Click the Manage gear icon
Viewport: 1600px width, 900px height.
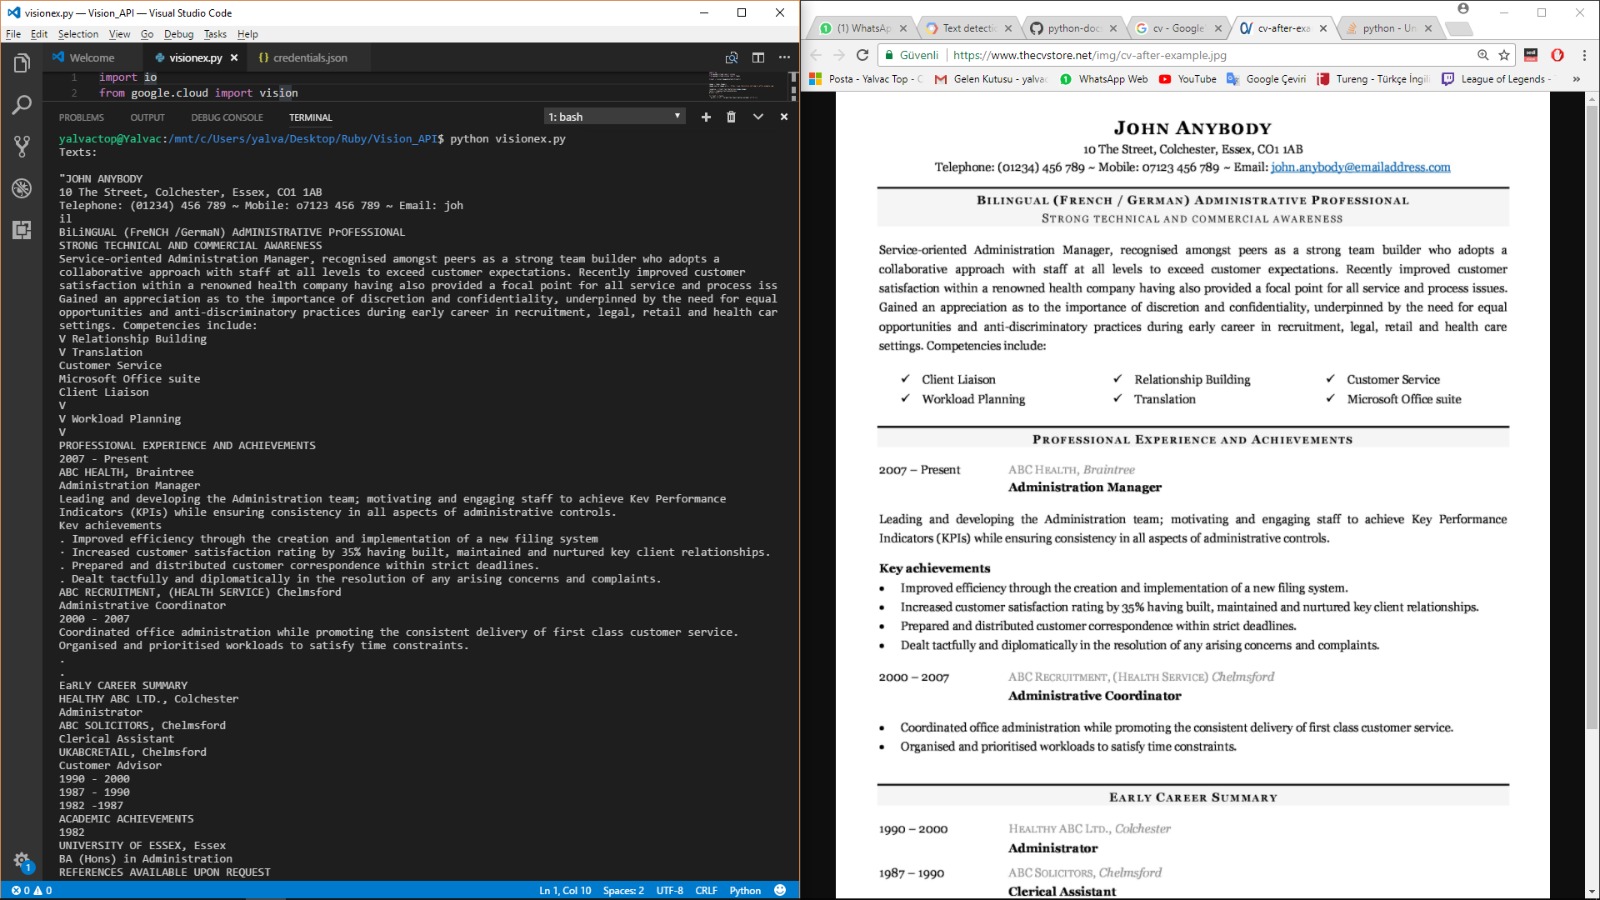tap(21, 860)
